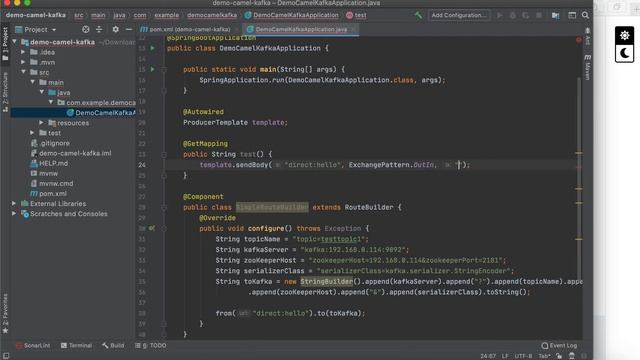Open HELP.md file
Viewport: 640px width, 360px height.
(49, 163)
